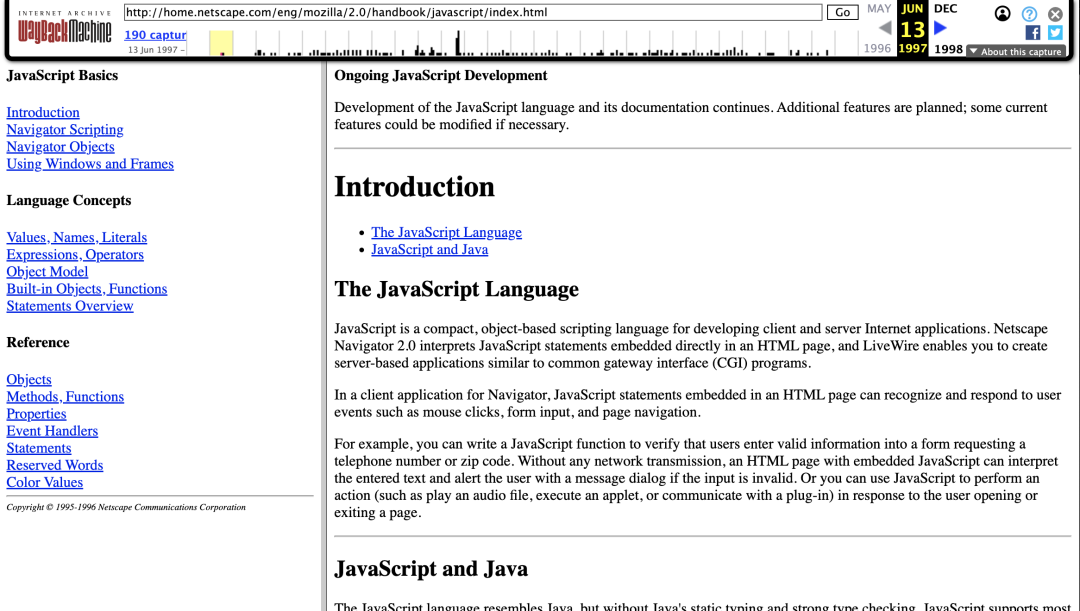The width and height of the screenshot is (1080, 611).
Task: Click the frame divider between the panes
Action: pos(323,335)
